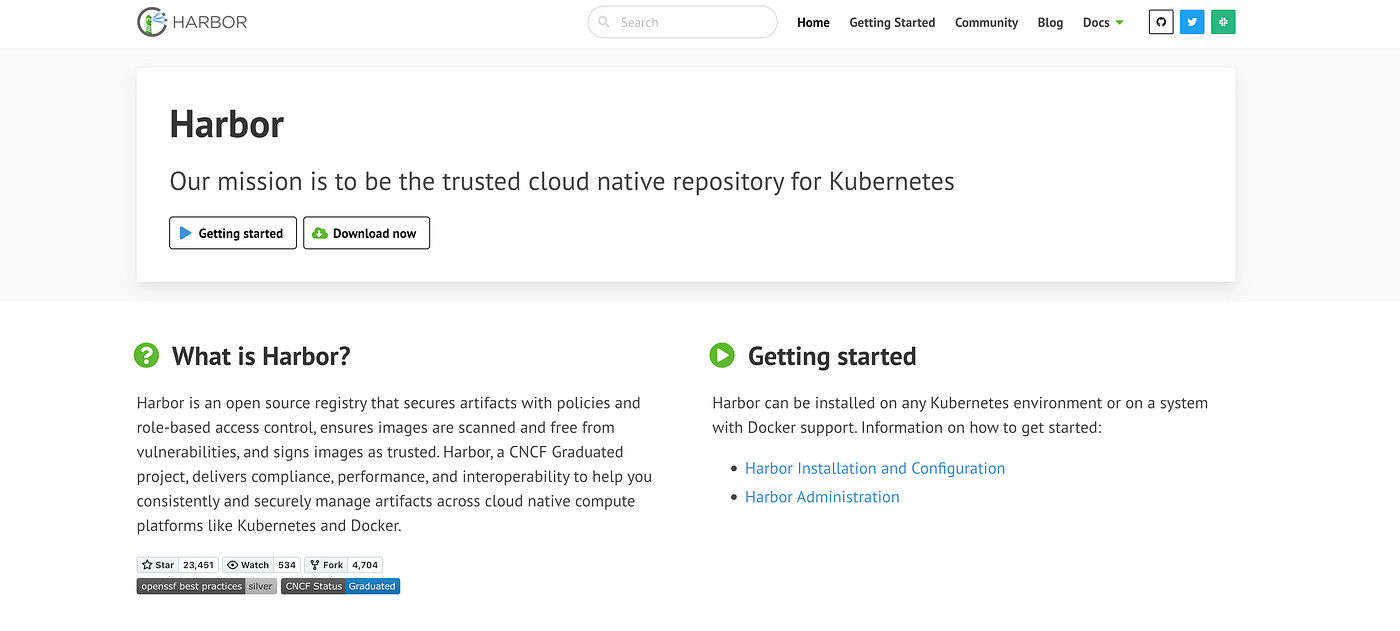Open Harbor Administration link
This screenshot has height=631, width=1400.
point(822,497)
